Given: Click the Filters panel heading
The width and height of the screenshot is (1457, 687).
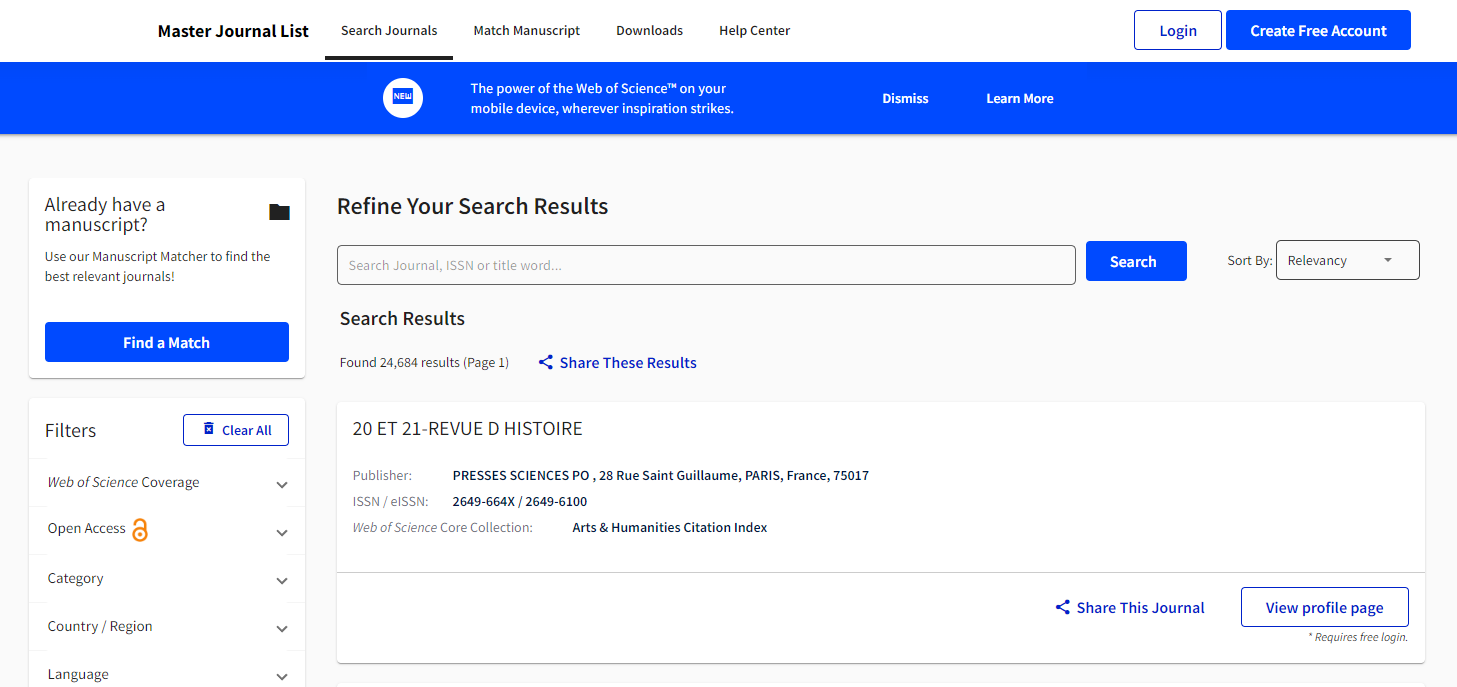Looking at the screenshot, I should click(71, 430).
